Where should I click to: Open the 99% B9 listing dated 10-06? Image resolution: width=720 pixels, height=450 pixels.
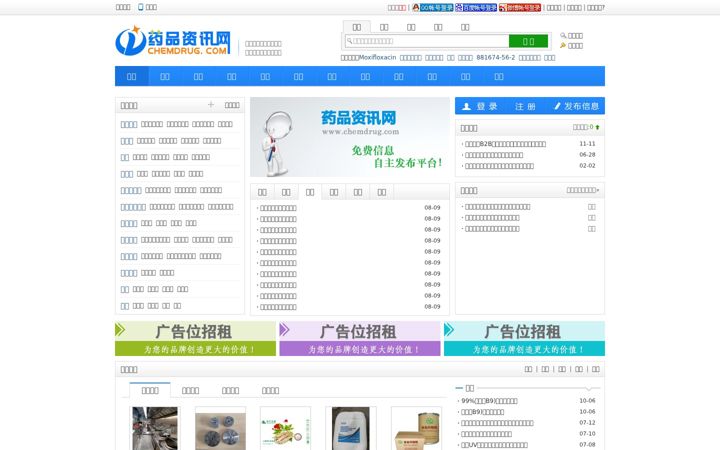point(489,400)
